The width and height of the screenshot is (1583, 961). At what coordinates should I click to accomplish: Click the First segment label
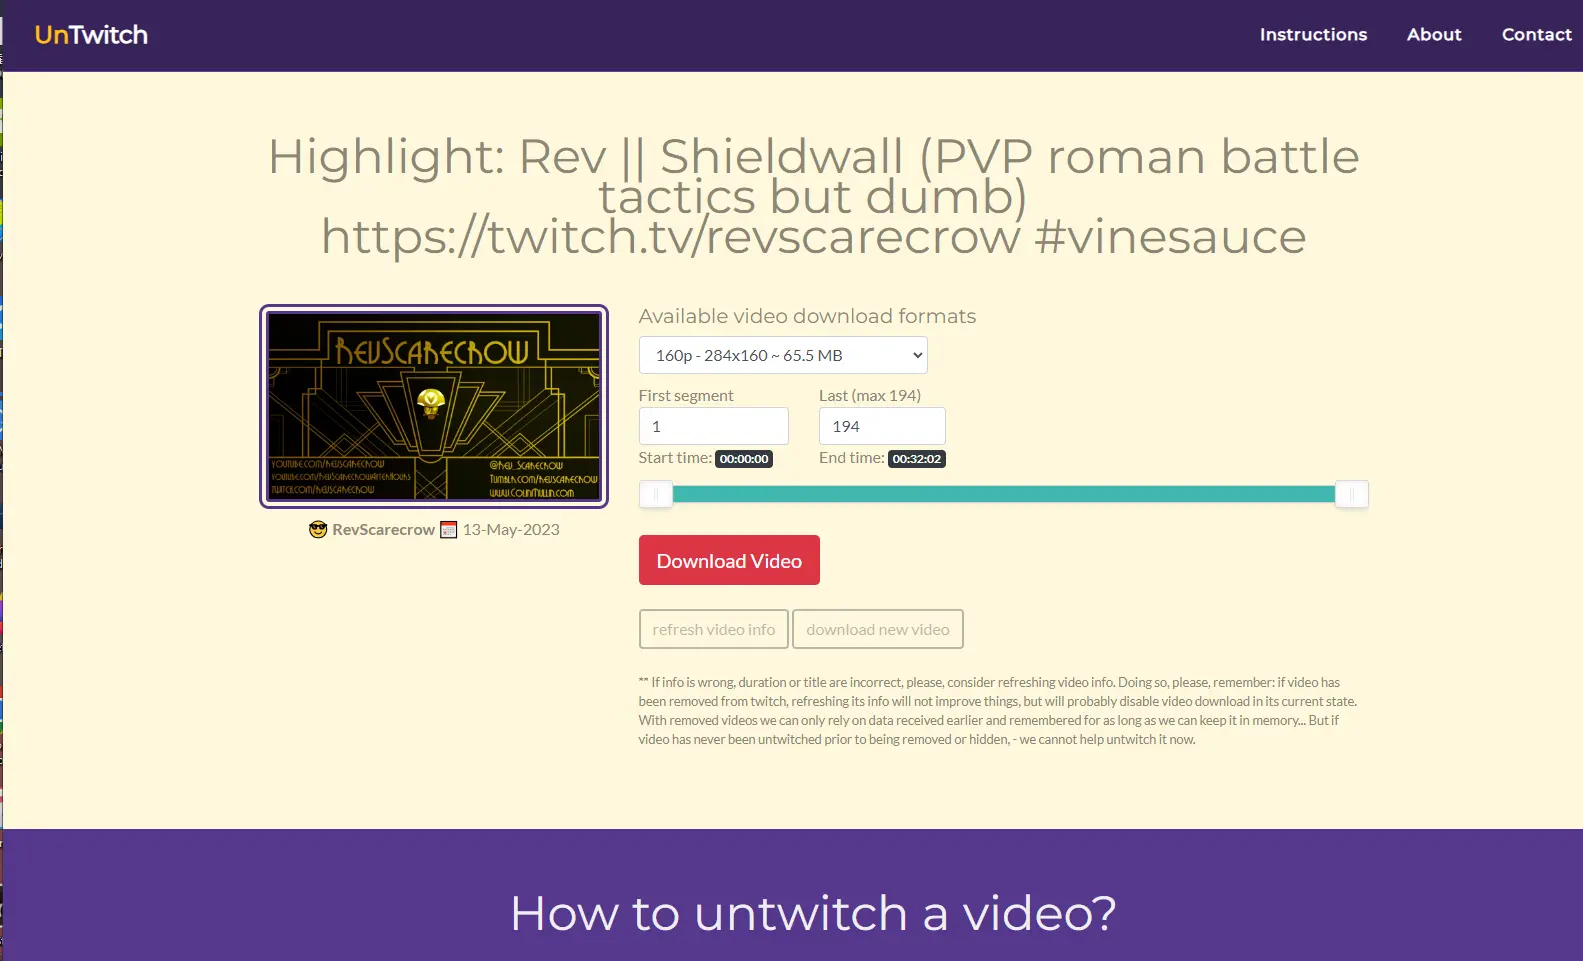(686, 396)
